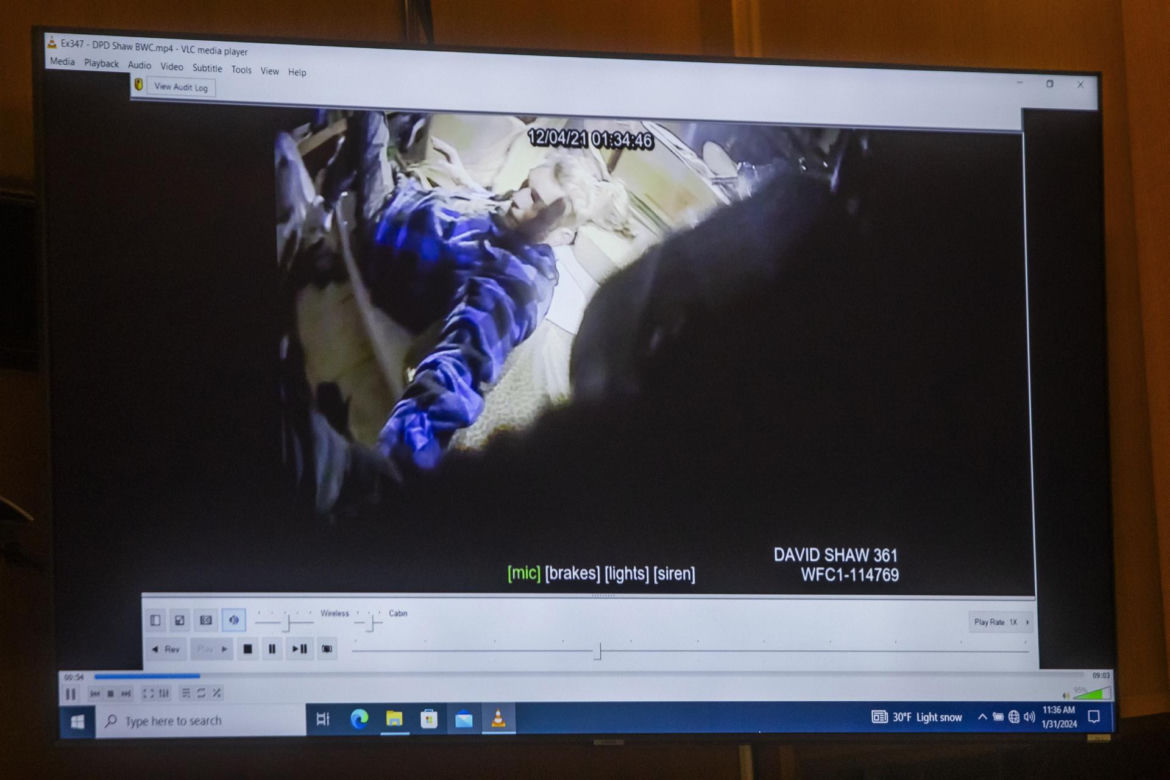
Task: Open the Media menu
Action: [x=62, y=62]
